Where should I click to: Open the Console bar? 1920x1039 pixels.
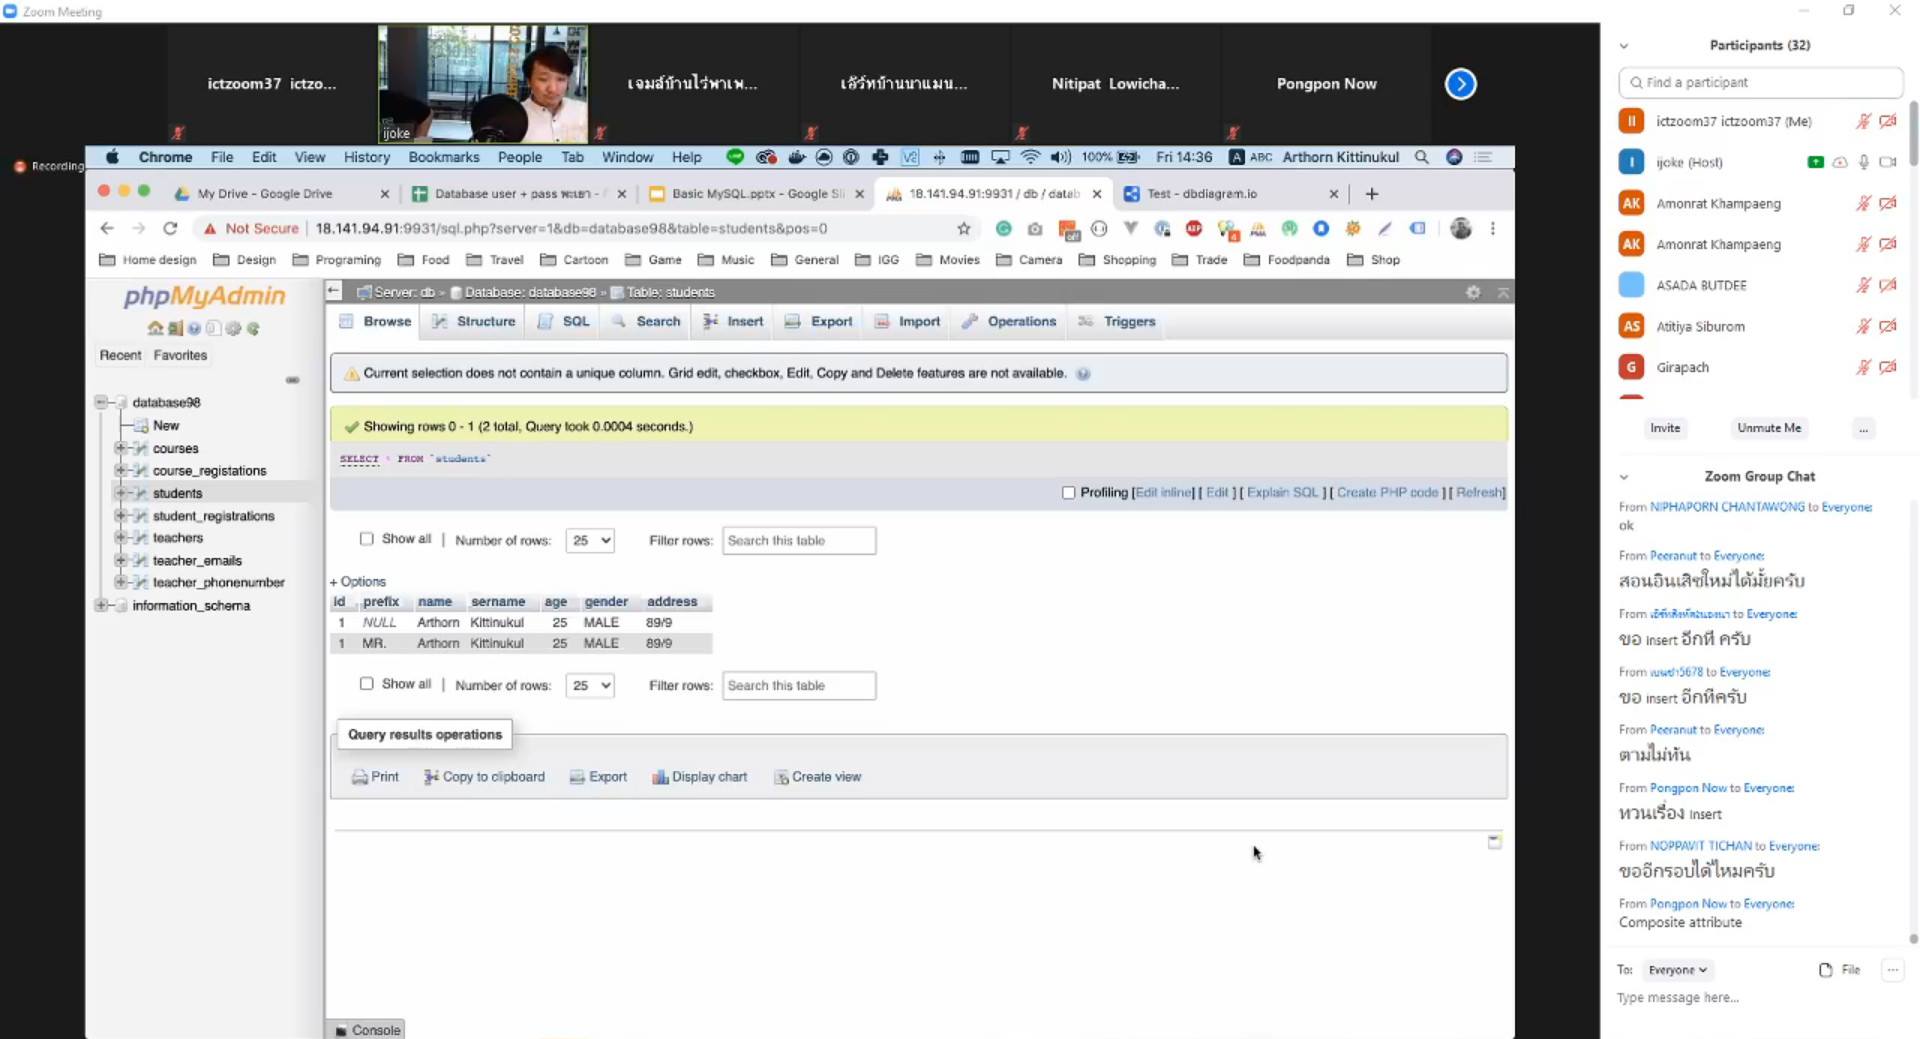click(x=366, y=1029)
